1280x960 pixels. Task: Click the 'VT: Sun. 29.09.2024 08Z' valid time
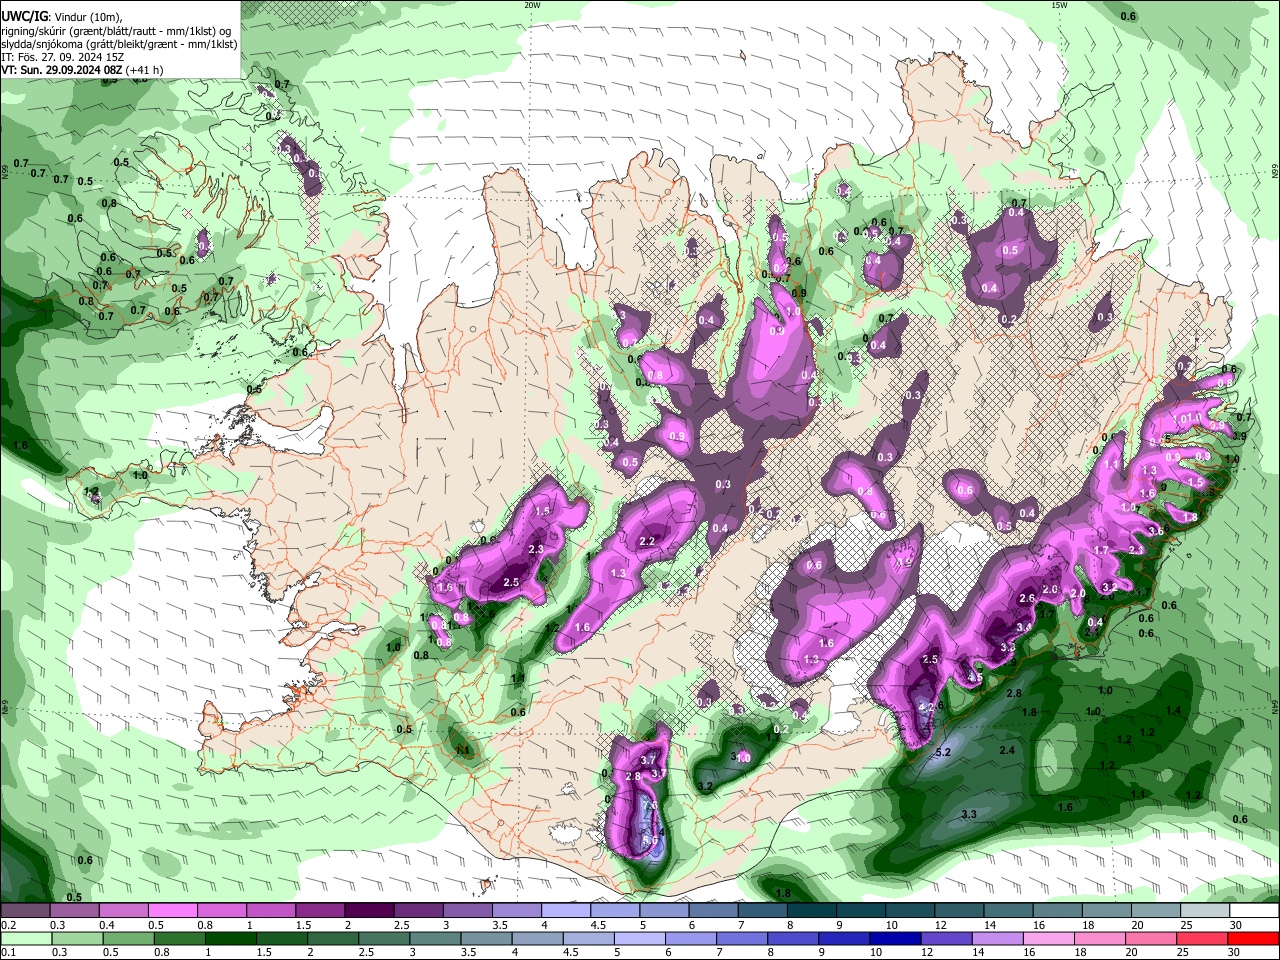(x=62, y=70)
